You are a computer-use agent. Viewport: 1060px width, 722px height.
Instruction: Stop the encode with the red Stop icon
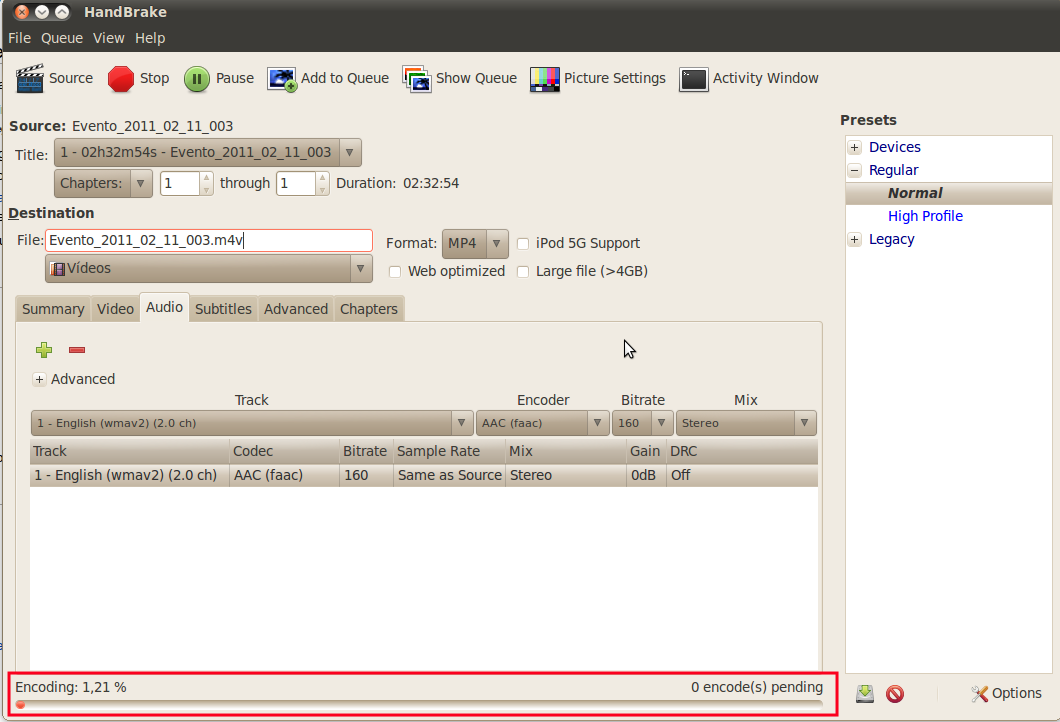coord(121,78)
